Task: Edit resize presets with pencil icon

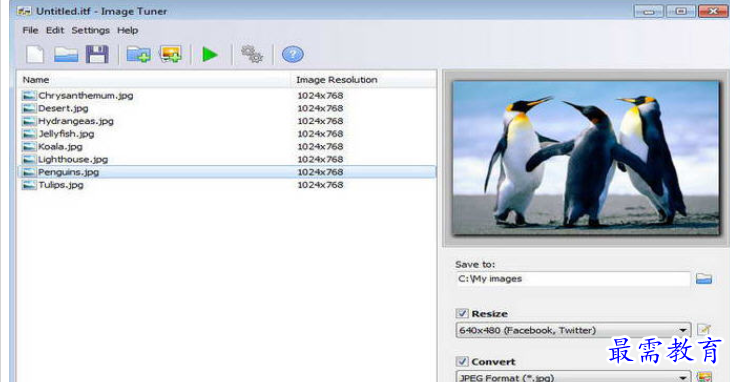Action: pos(704,330)
